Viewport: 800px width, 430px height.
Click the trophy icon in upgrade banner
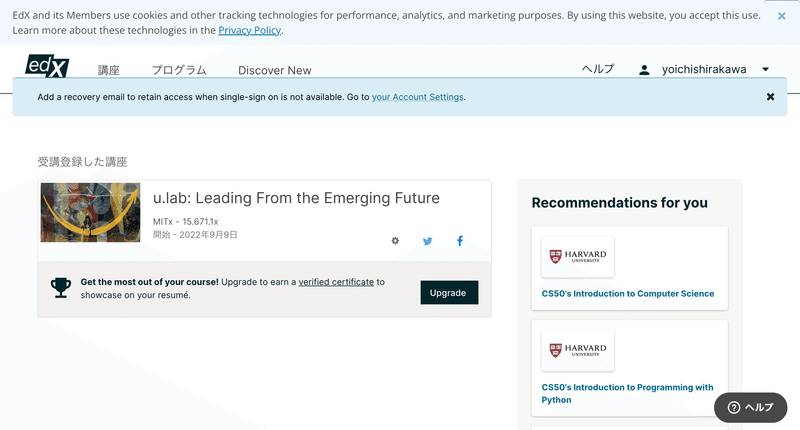point(61,288)
